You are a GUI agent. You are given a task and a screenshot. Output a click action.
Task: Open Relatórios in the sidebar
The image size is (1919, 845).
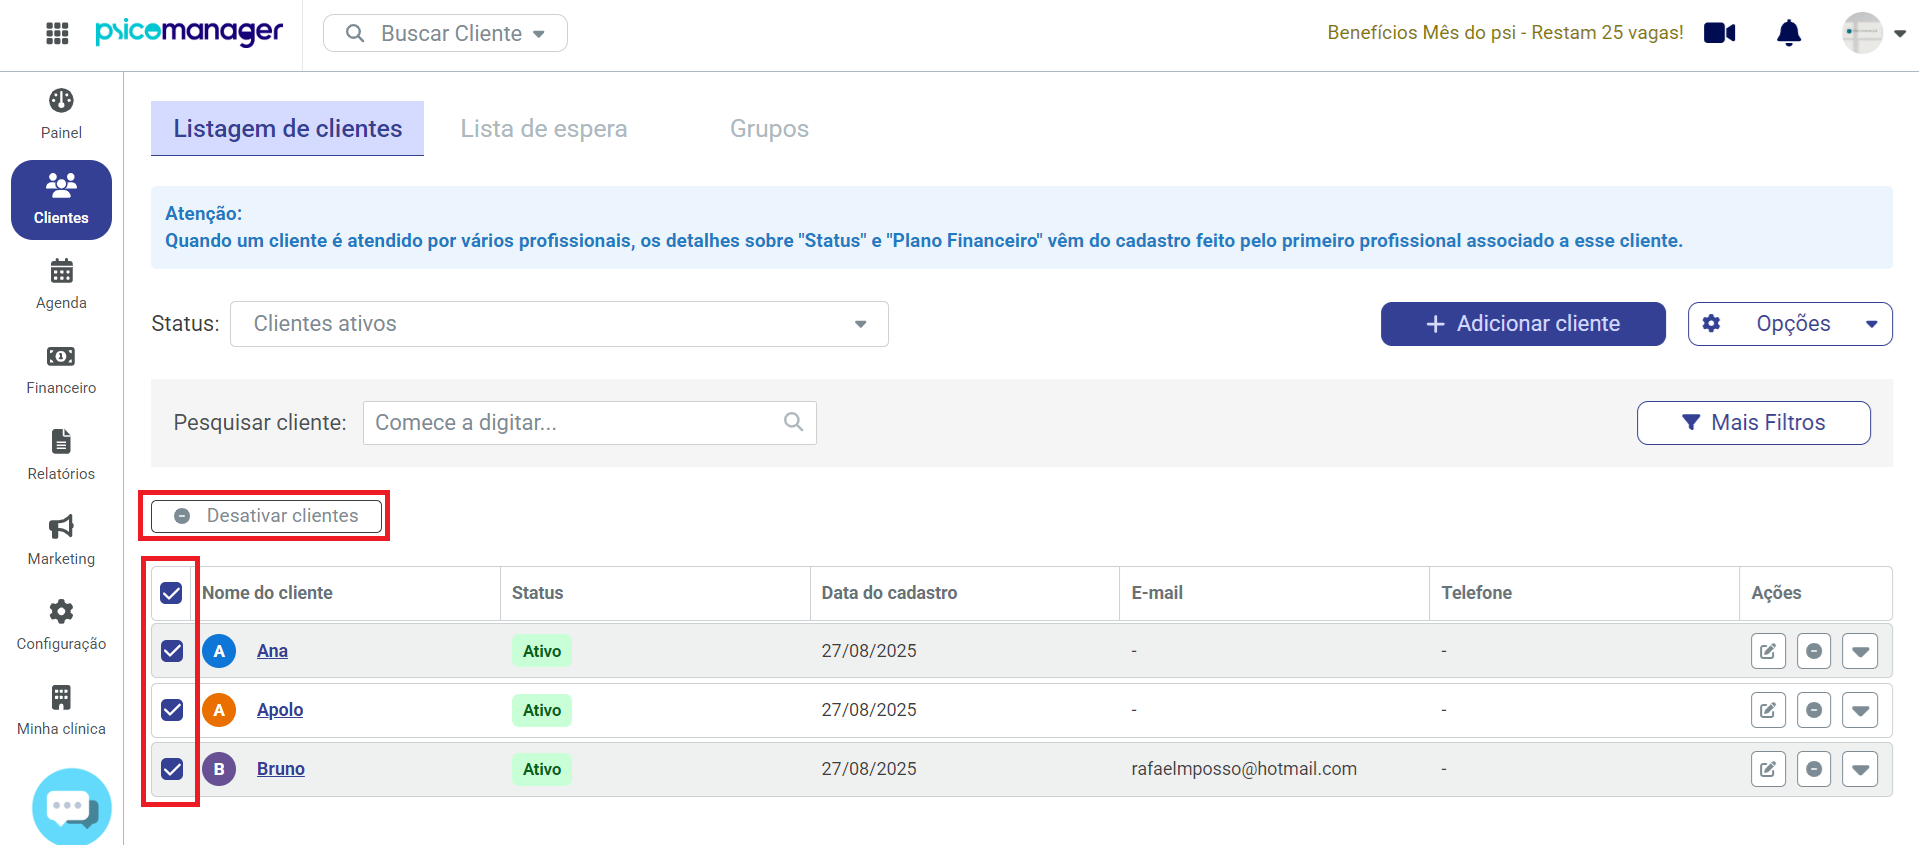61,456
